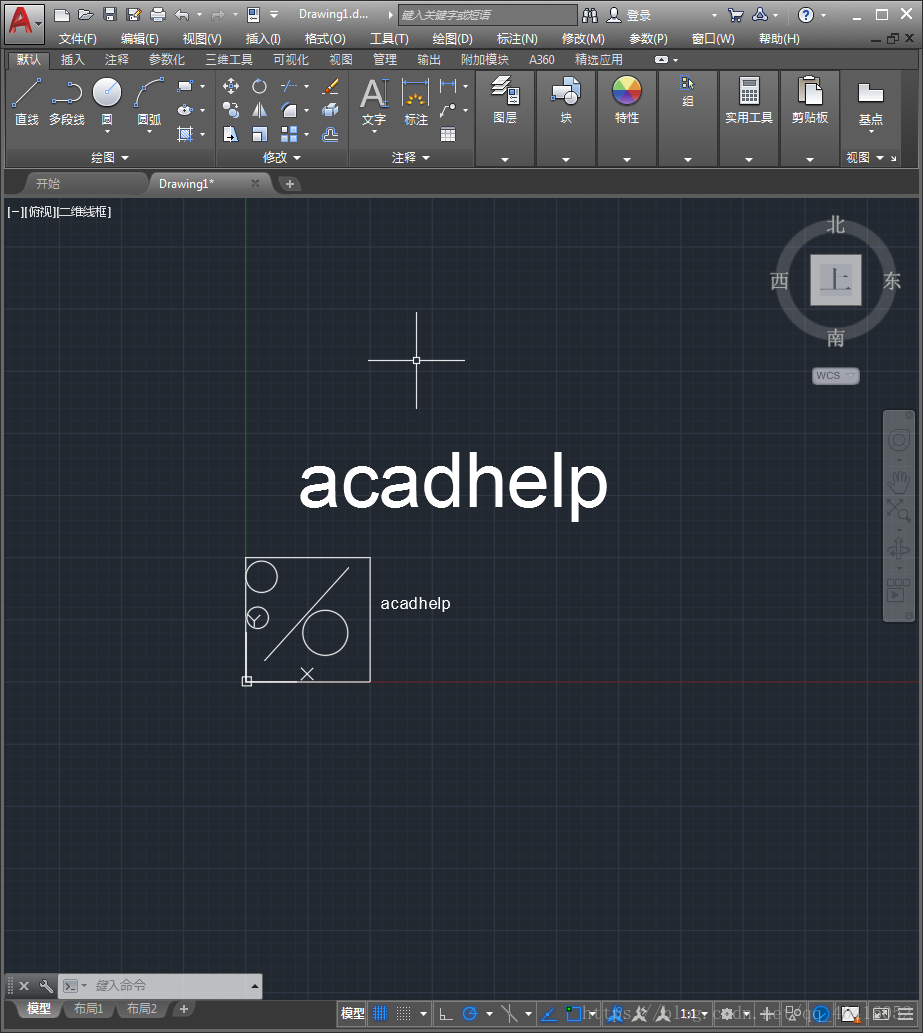This screenshot has height=1033, width=923.
Task: Click the Scale tool icon
Action: click(x=260, y=134)
